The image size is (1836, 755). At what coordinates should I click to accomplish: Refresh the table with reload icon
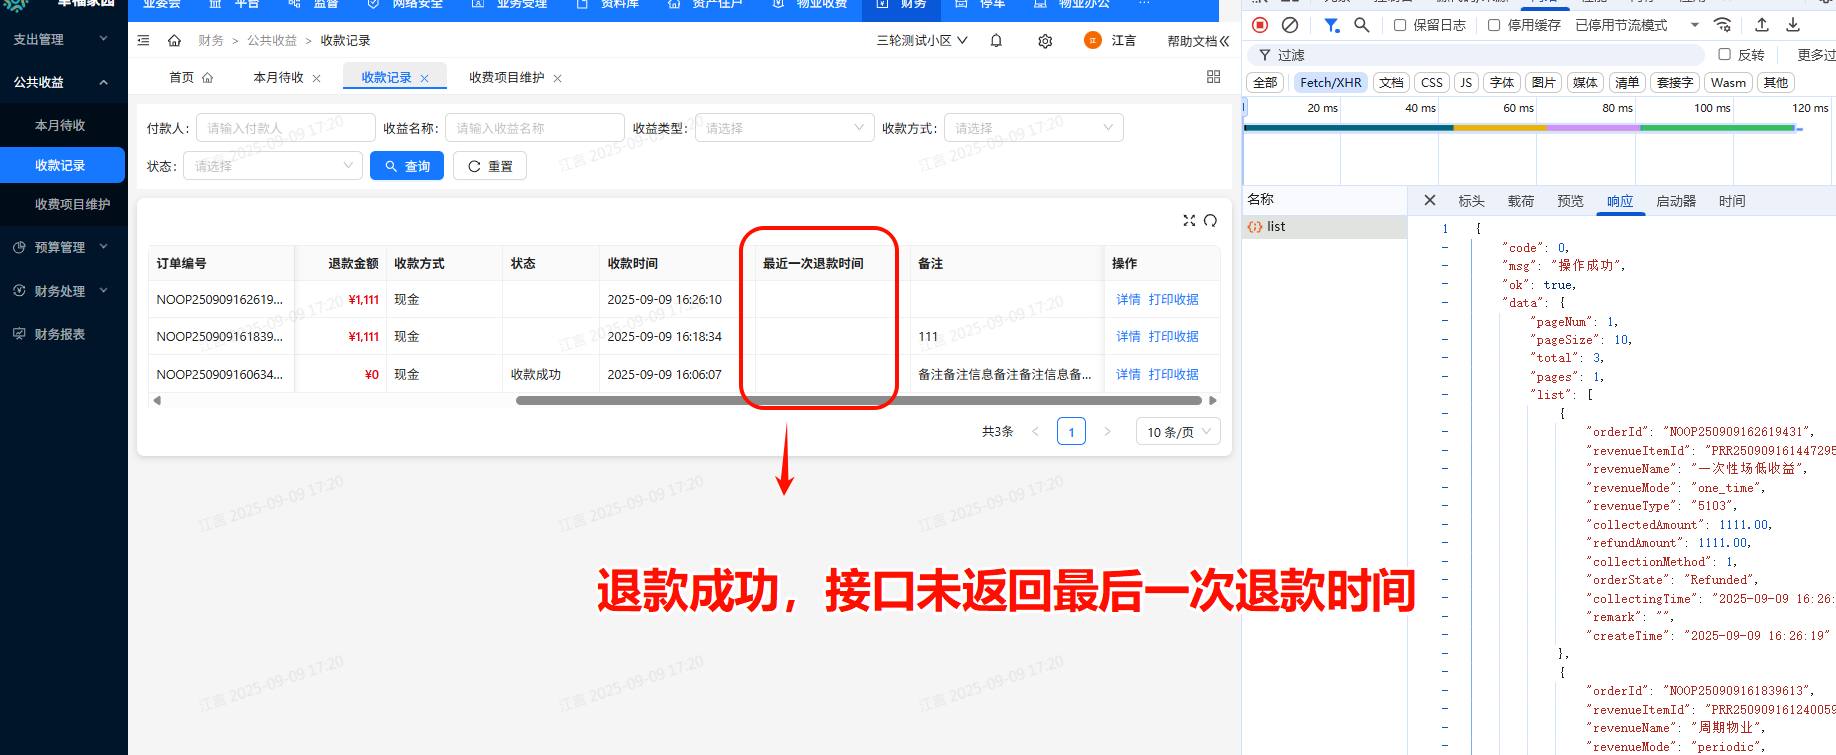point(1210,220)
